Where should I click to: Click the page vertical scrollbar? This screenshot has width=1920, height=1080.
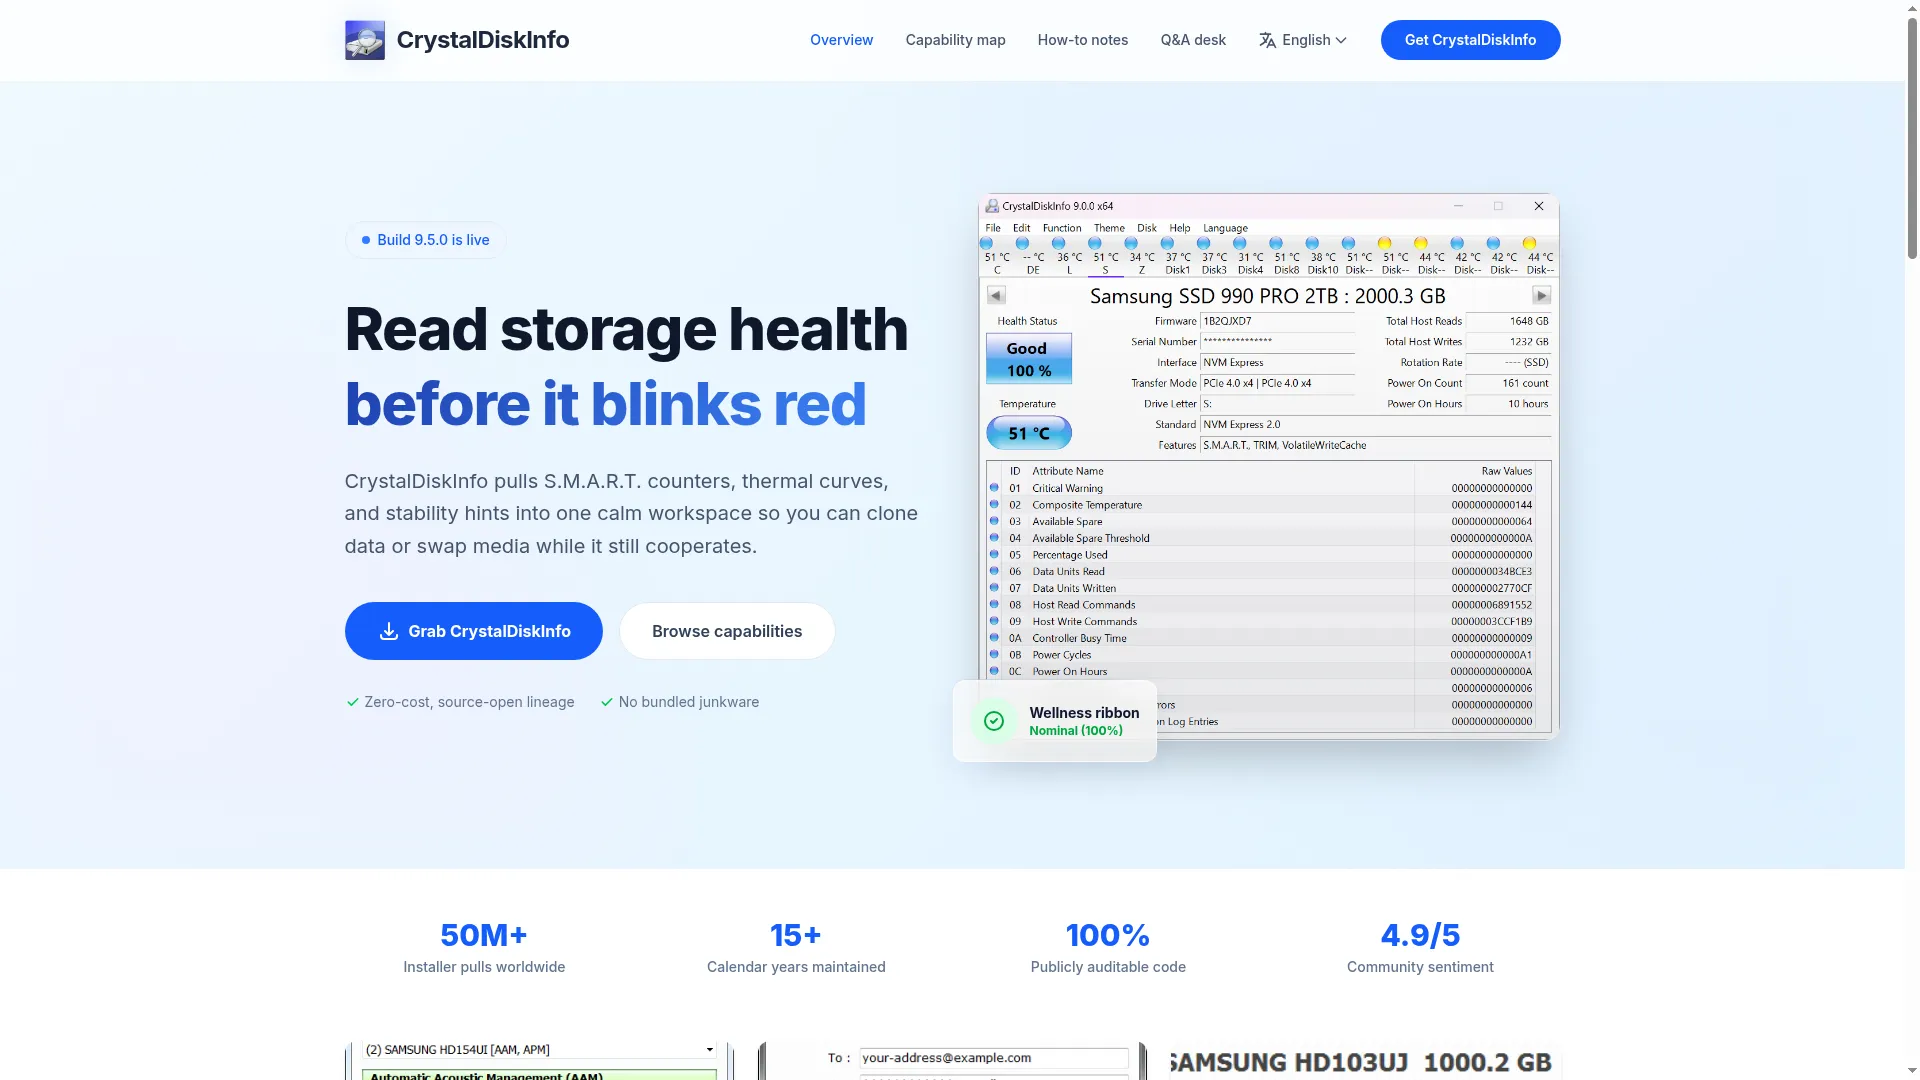[x=1912, y=540]
